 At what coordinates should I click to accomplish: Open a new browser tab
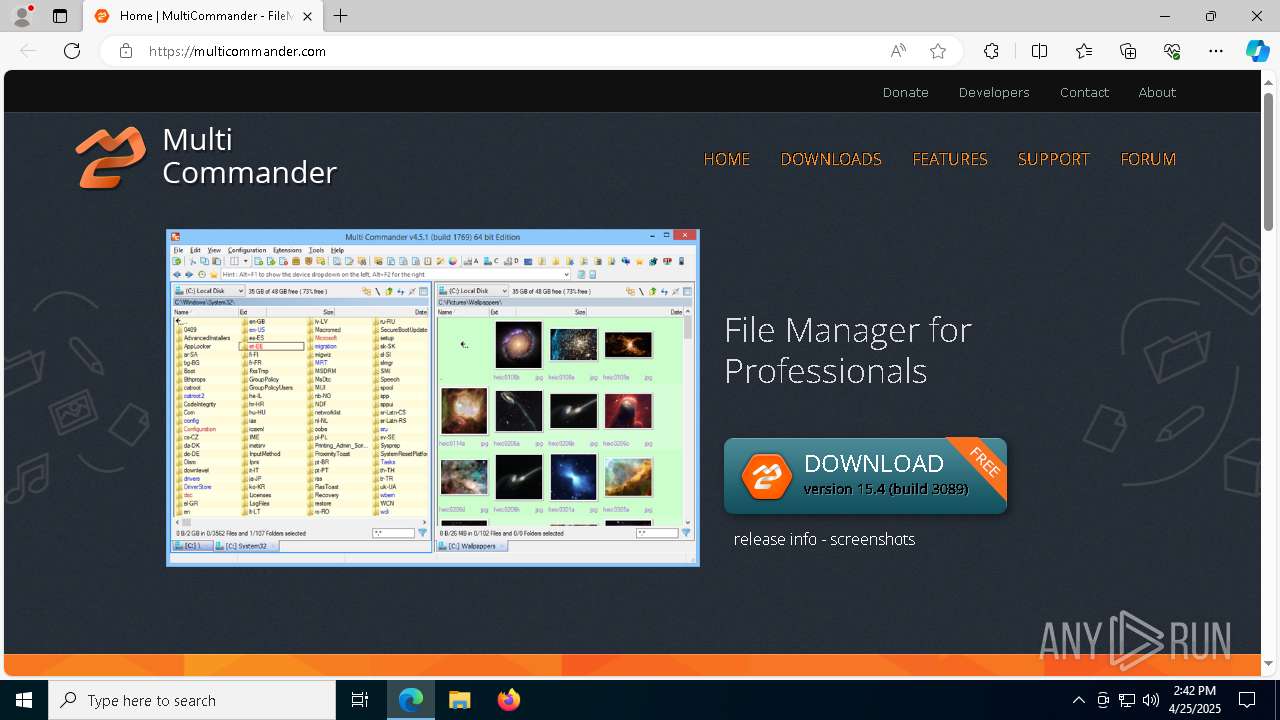[x=341, y=16]
